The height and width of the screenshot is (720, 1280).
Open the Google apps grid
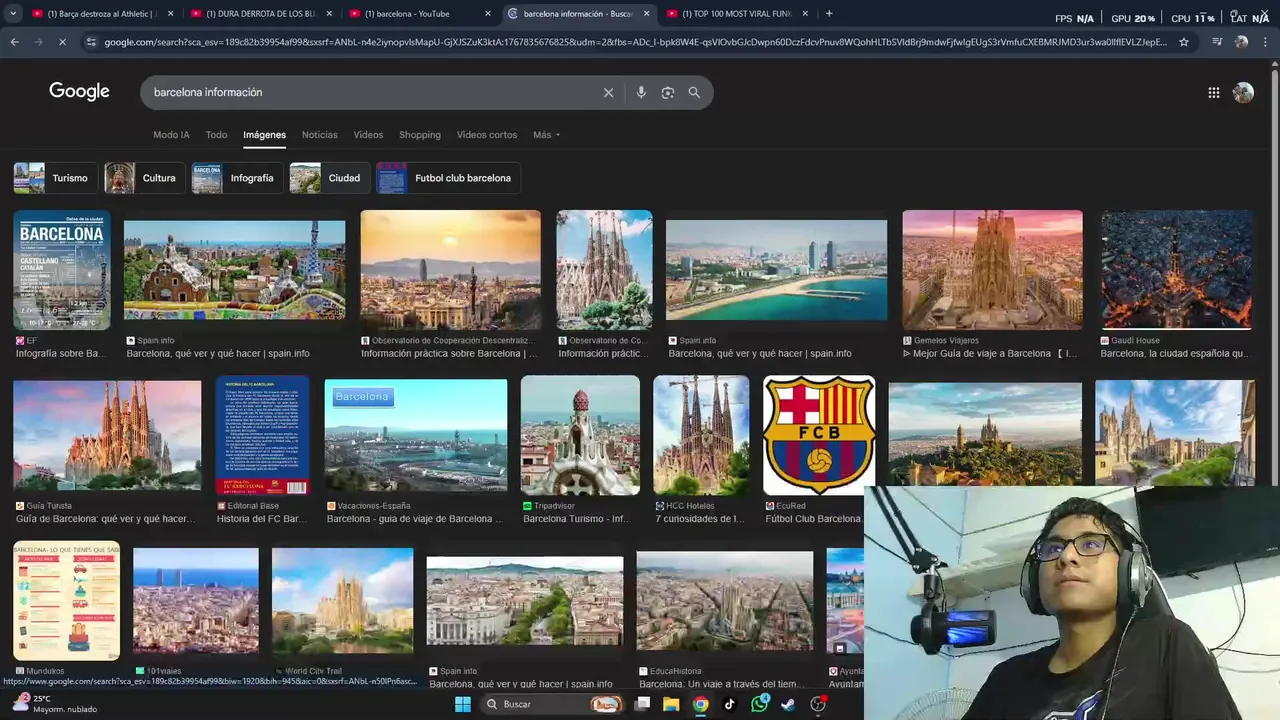point(1213,92)
